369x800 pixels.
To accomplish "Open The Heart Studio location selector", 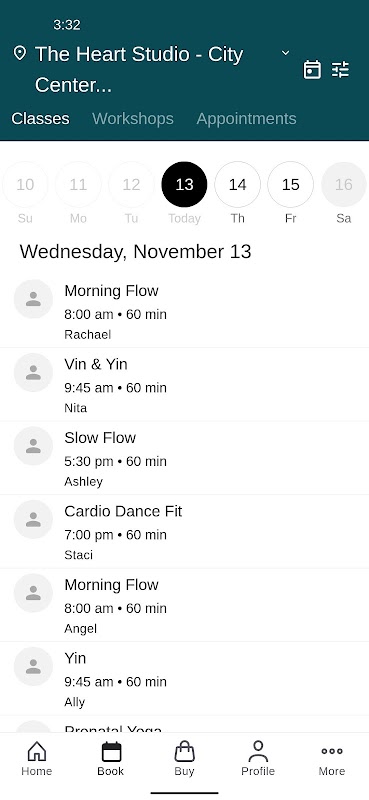I will pos(139,69).
